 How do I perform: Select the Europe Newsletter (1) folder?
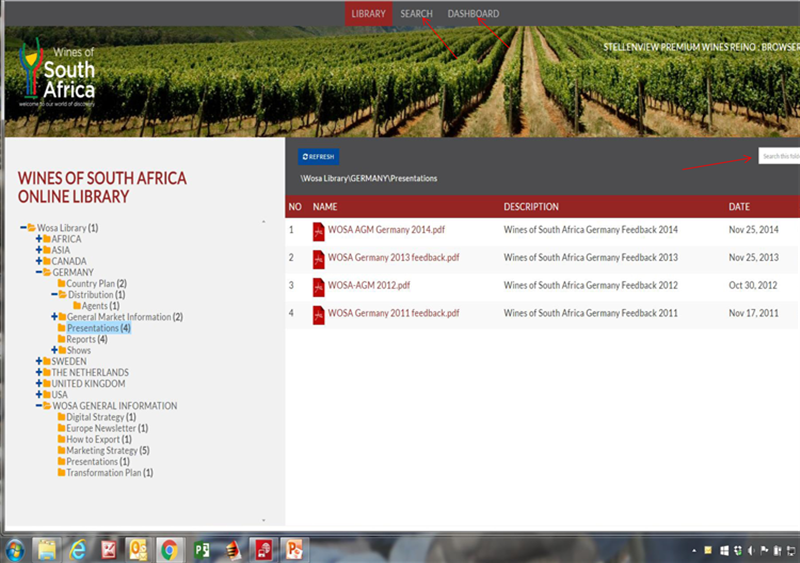pyautogui.click(x=107, y=428)
